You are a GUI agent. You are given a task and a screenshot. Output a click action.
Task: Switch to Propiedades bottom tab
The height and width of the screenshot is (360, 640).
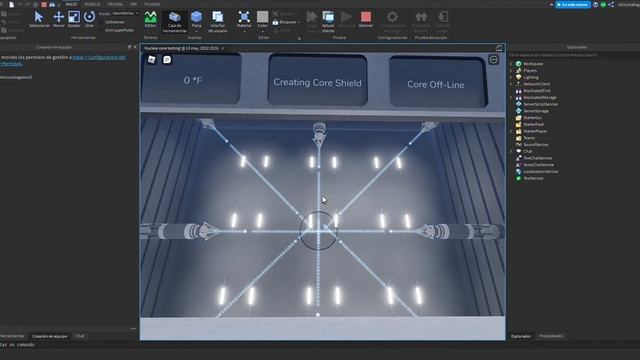point(551,336)
